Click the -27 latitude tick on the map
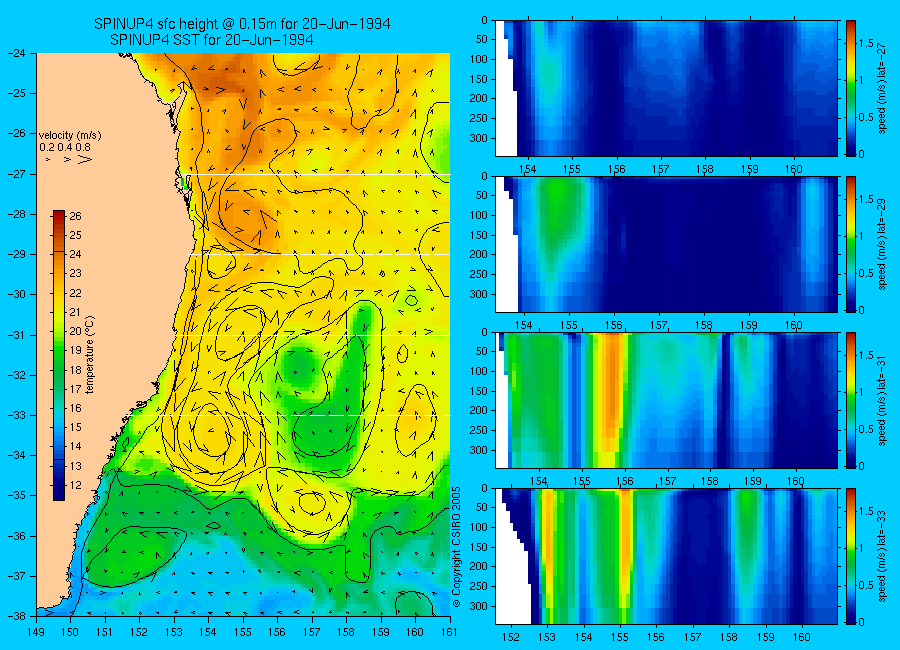Screen dimensions: 900x650 click(x=16, y=173)
